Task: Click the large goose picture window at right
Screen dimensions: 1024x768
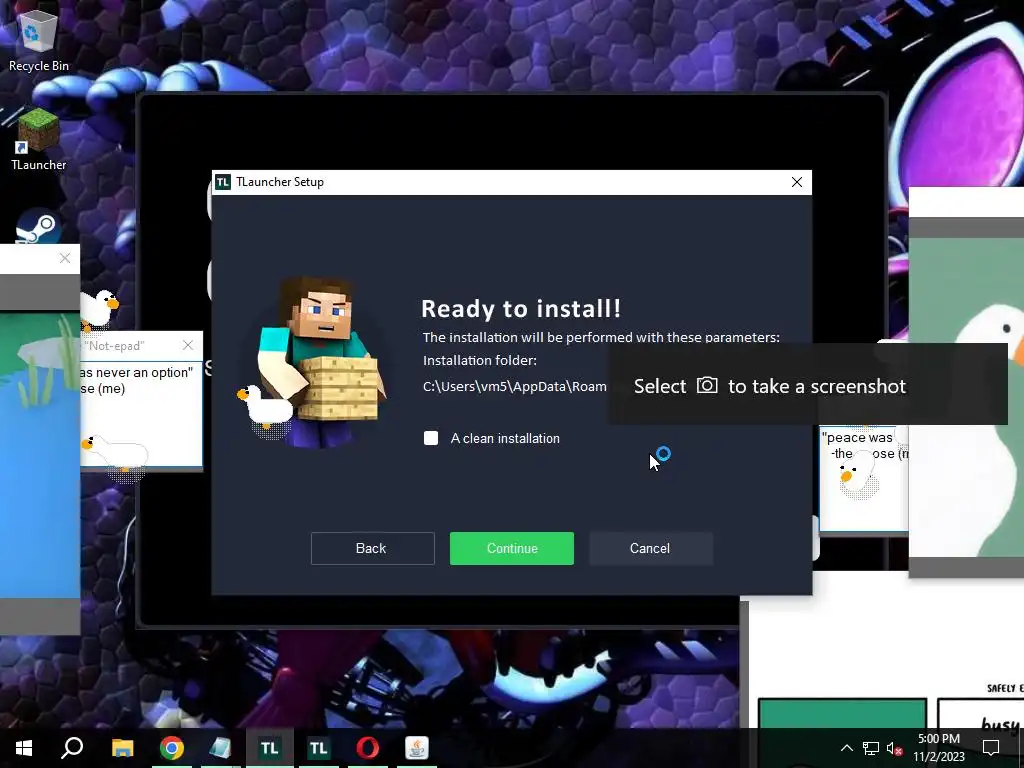Action: (967, 382)
